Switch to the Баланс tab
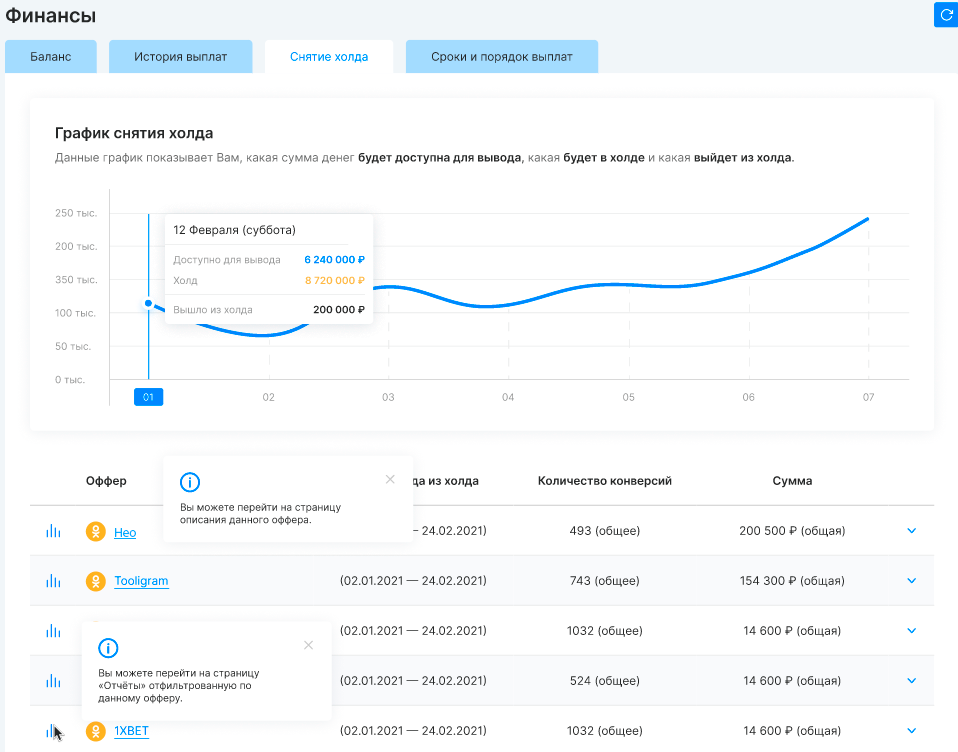 (x=51, y=57)
